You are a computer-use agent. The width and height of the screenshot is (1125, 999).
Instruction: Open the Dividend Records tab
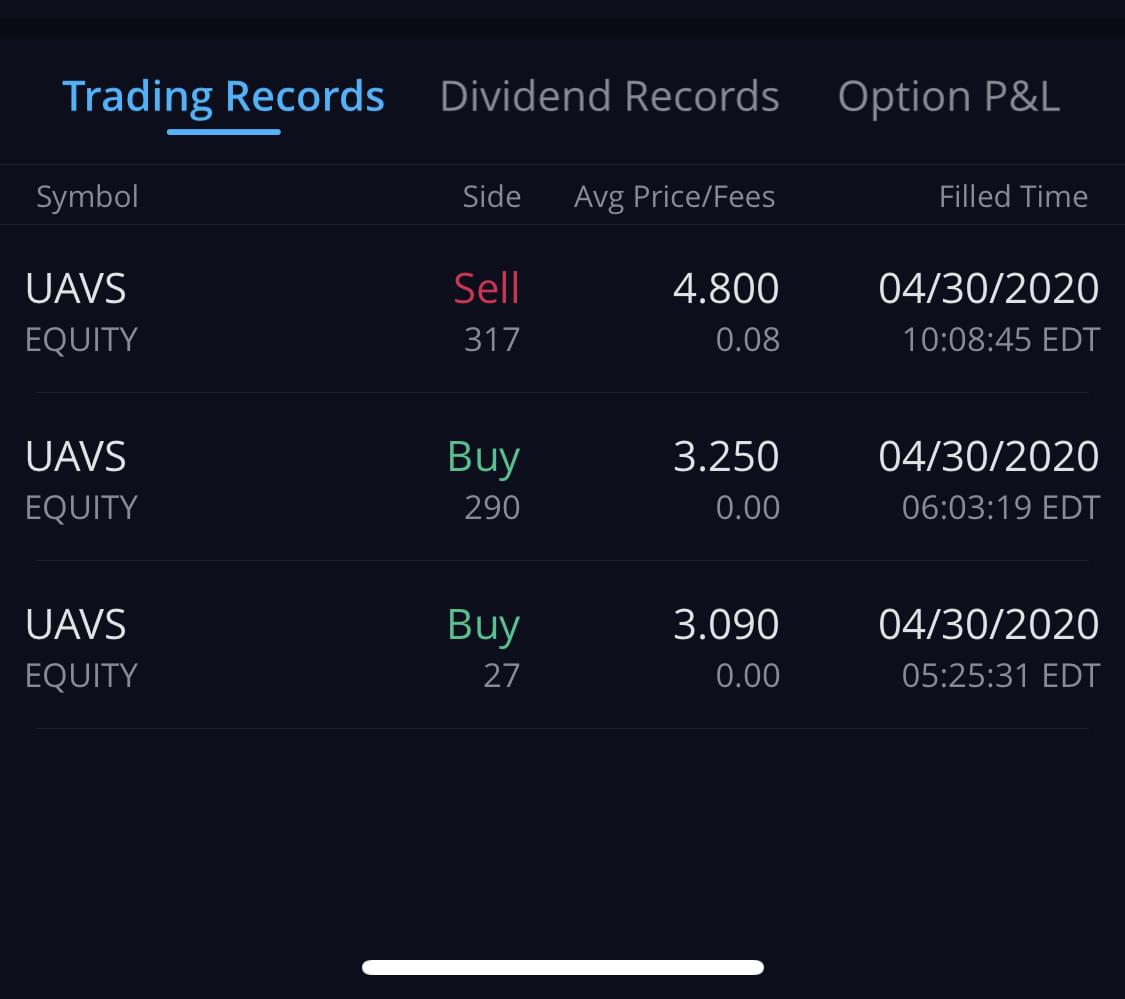pyautogui.click(x=609, y=97)
